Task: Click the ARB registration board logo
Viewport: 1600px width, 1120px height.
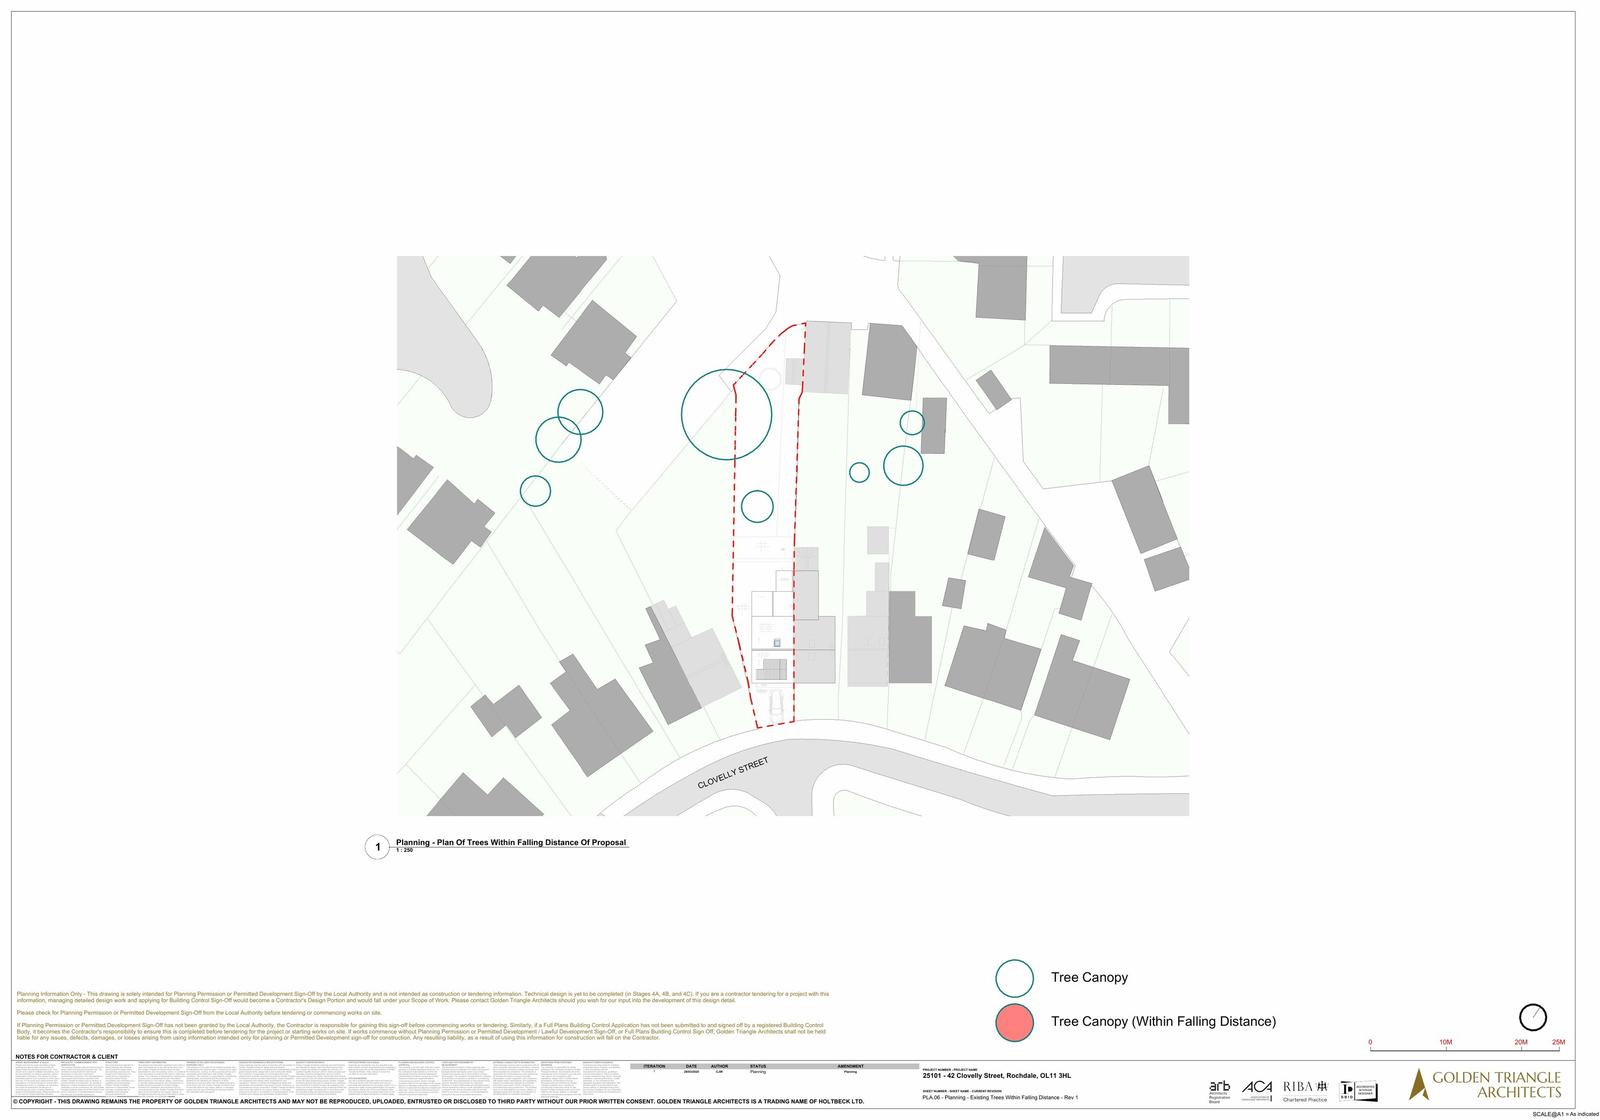Action: [x=1220, y=1090]
